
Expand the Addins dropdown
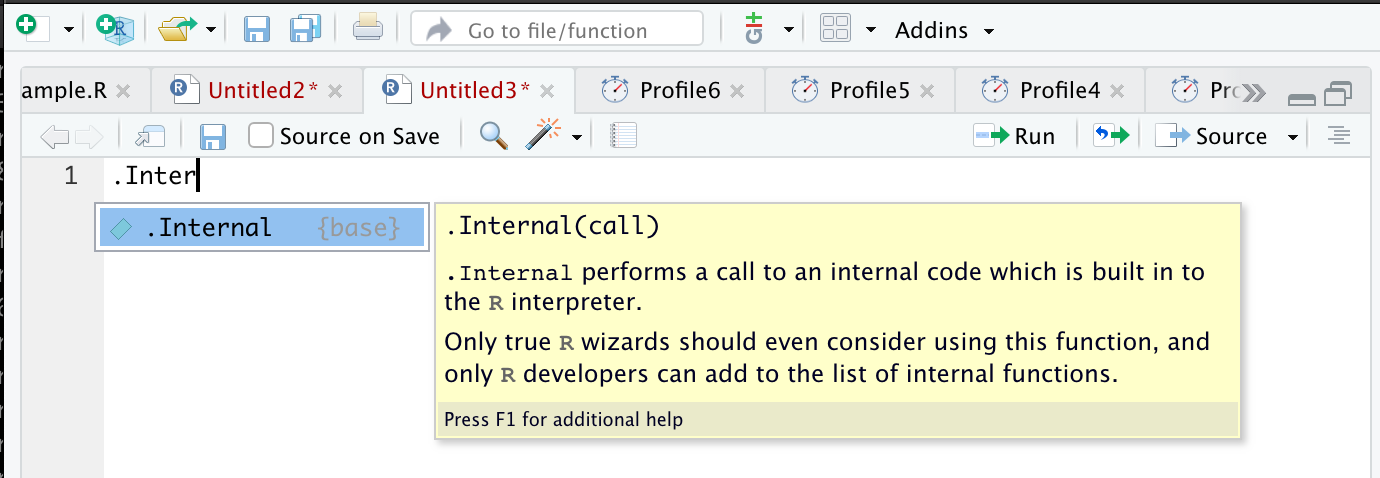click(x=945, y=30)
